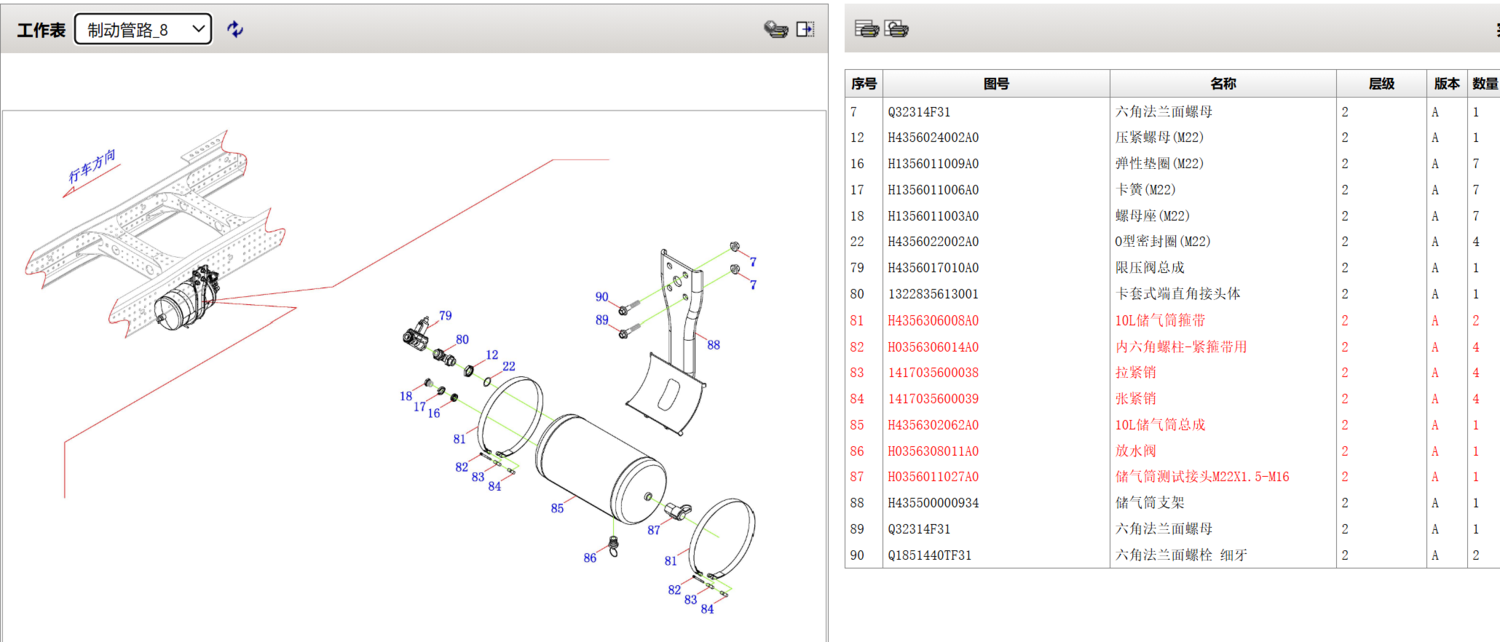1500x642 pixels.
Task: Click part number H435500000934
Action: click(x=933, y=503)
